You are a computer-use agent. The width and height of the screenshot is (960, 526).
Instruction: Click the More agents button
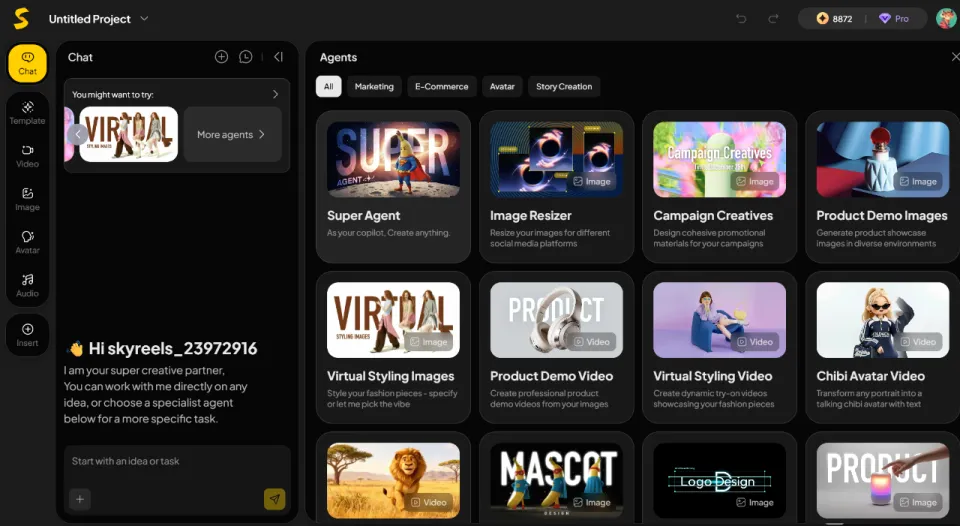coord(231,134)
